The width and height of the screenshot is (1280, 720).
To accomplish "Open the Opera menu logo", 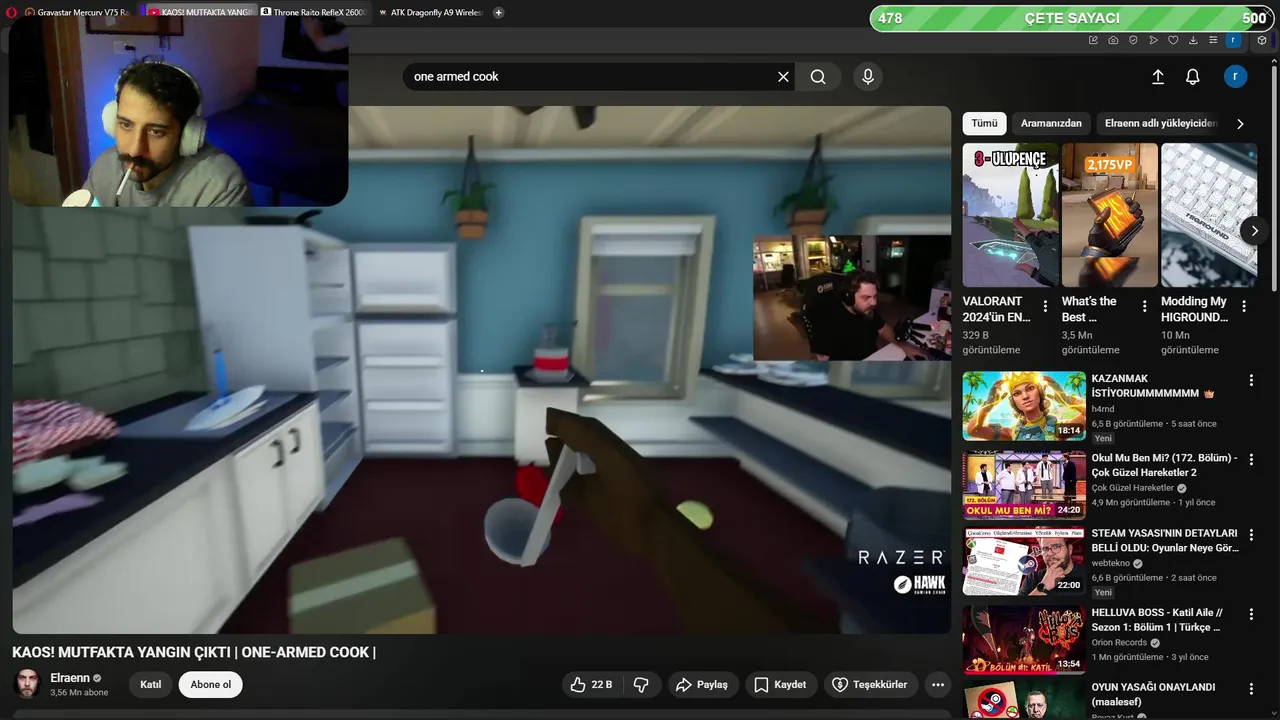I will click(x=10, y=12).
